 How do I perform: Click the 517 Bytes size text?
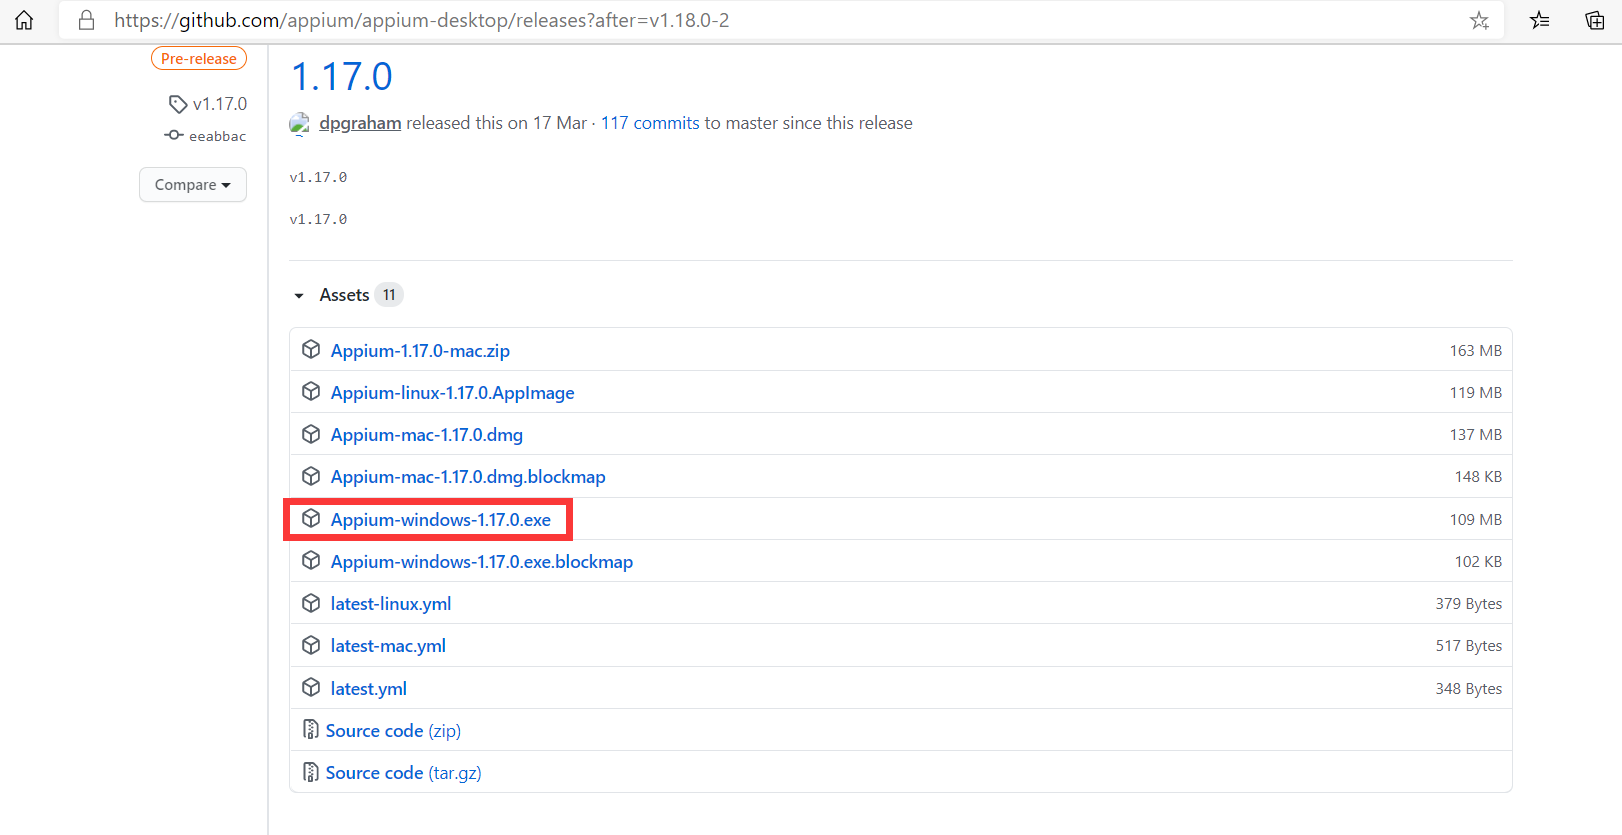tap(1469, 646)
